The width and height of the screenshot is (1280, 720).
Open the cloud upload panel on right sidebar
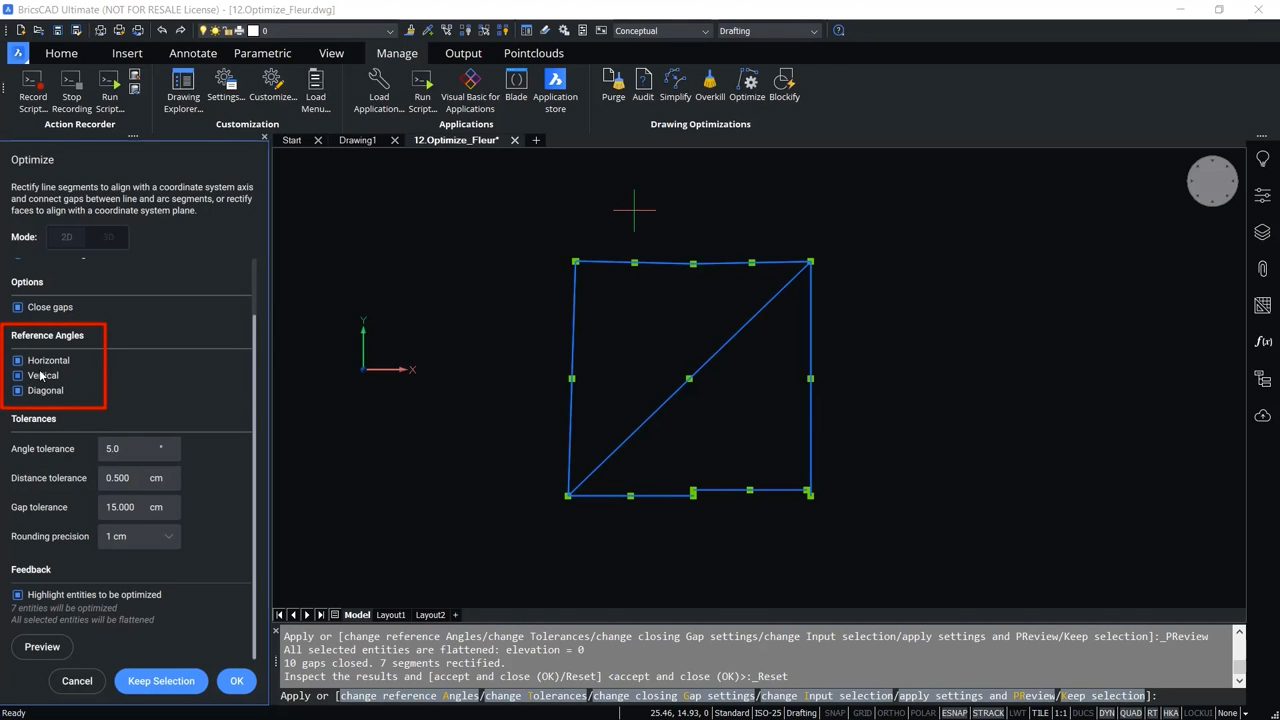point(1263,416)
